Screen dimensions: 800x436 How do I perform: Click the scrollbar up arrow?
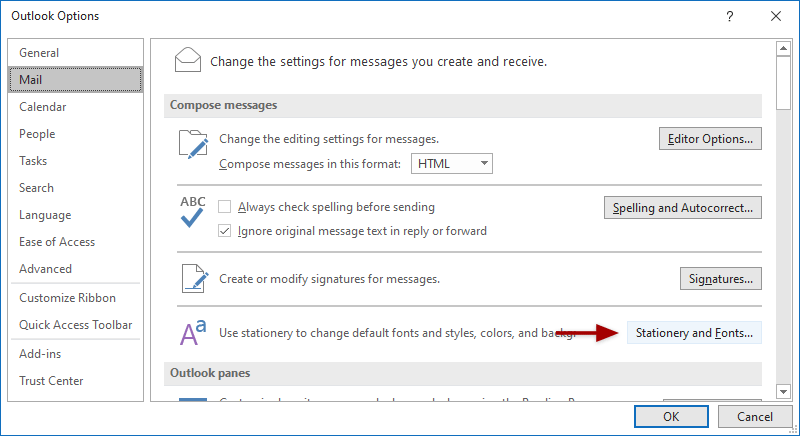tap(783, 47)
